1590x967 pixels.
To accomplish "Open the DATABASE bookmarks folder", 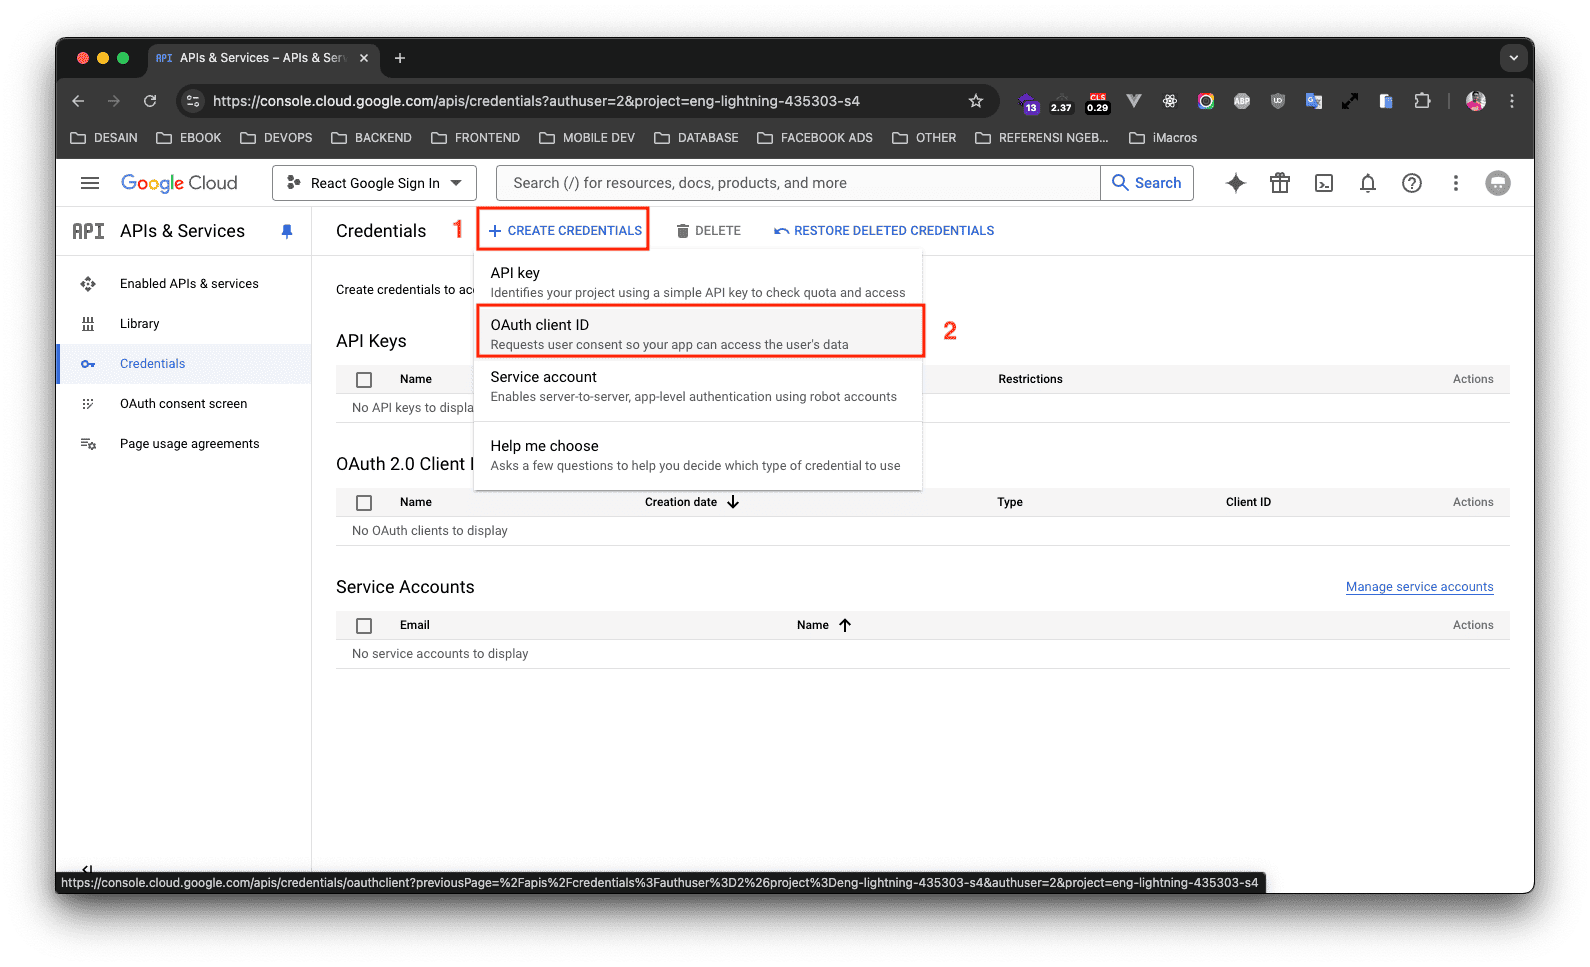I will point(696,138).
